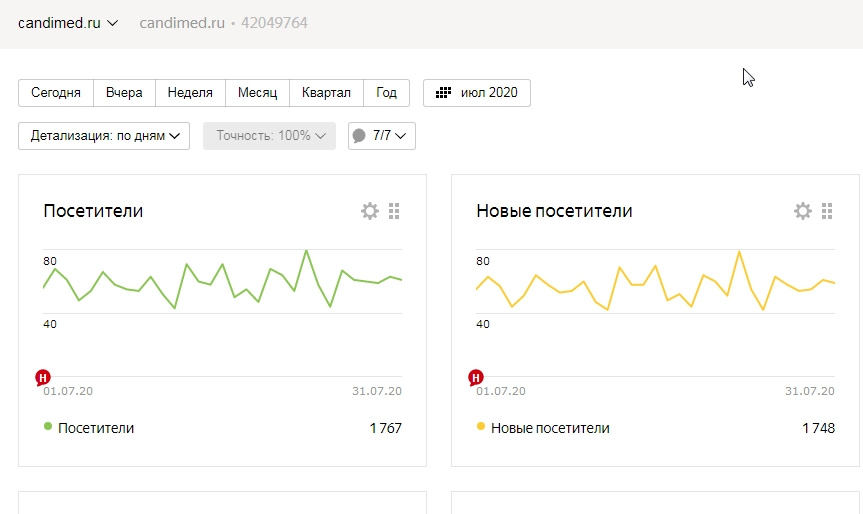This screenshot has width=863, height=514.
Task: Click the Новые посетители legend label
Action: tap(550, 428)
